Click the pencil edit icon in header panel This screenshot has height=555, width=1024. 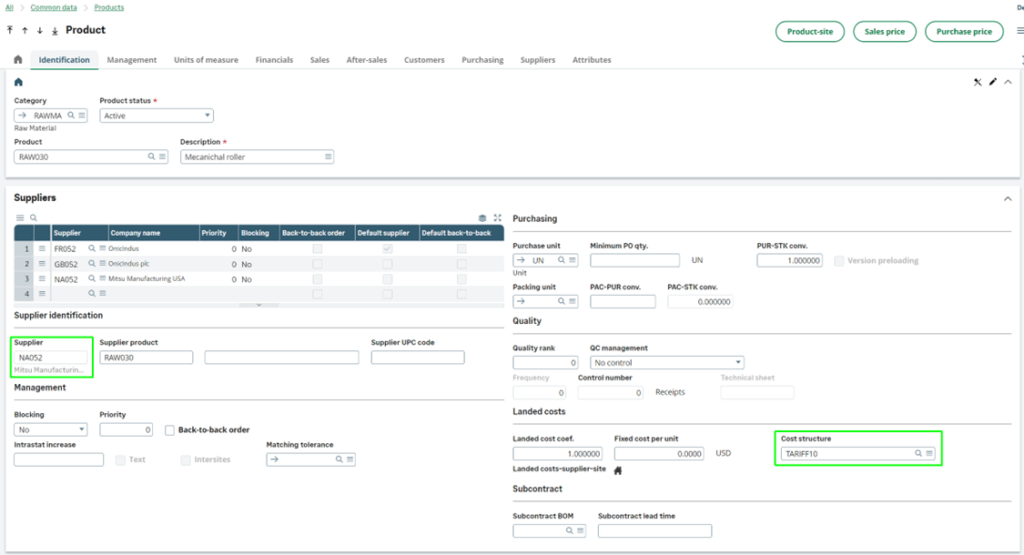(993, 82)
